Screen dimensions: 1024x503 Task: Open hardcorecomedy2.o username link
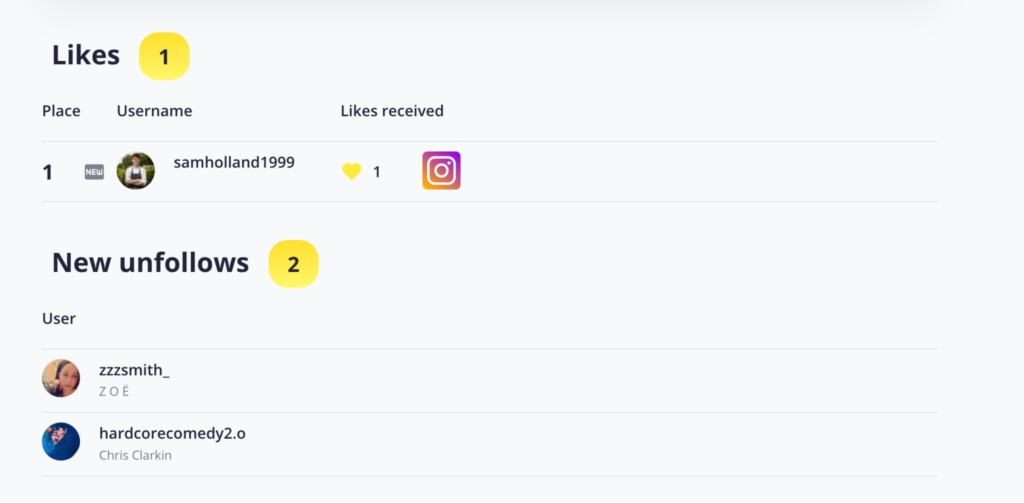[172, 433]
